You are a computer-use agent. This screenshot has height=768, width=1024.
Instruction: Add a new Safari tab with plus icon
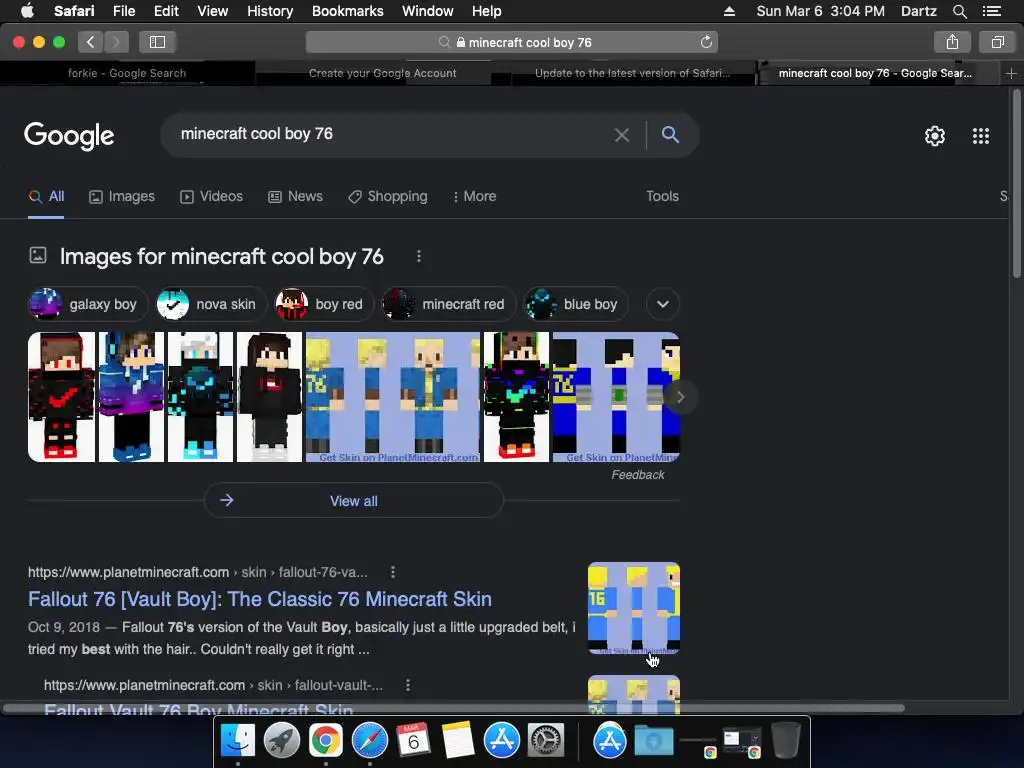[1011, 73]
